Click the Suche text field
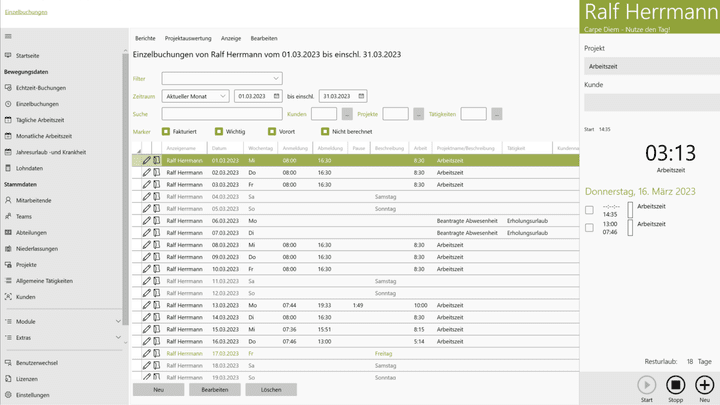This screenshot has width=720, height=405. [x=222, y=114]
